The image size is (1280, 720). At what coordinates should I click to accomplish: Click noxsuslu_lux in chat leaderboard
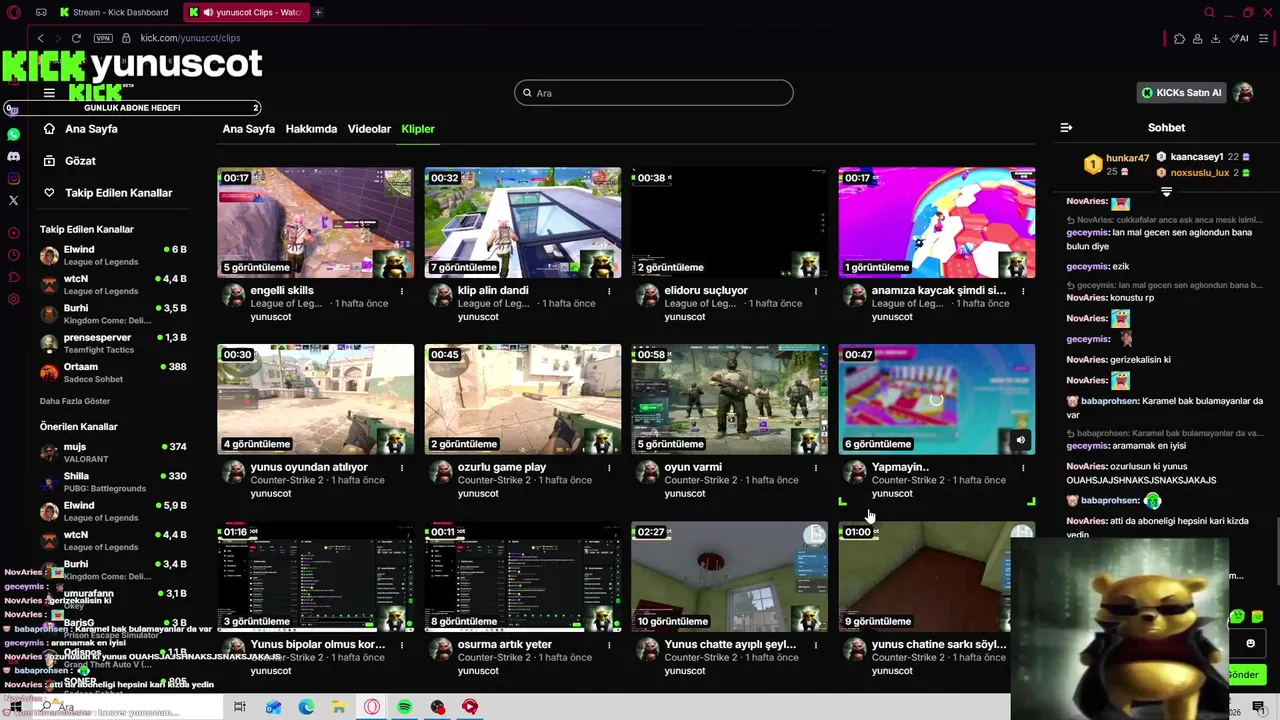[x=1200, y=173]
